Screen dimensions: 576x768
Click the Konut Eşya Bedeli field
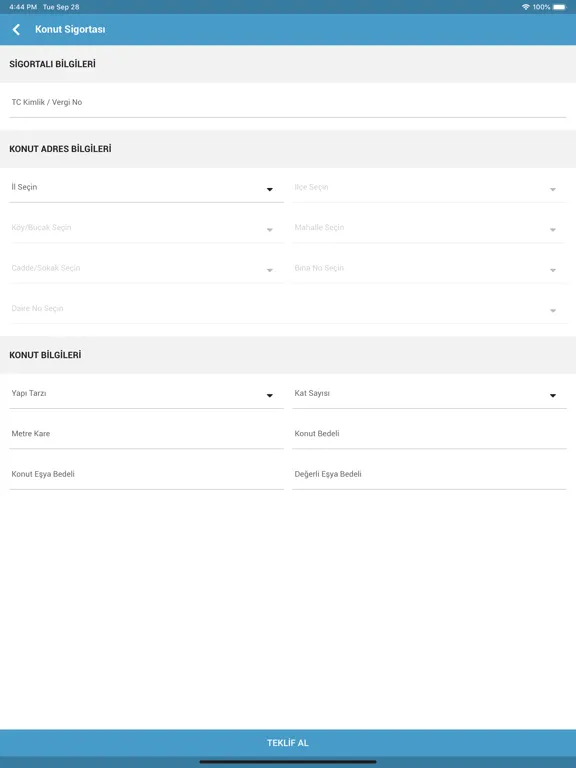[146, 475]
